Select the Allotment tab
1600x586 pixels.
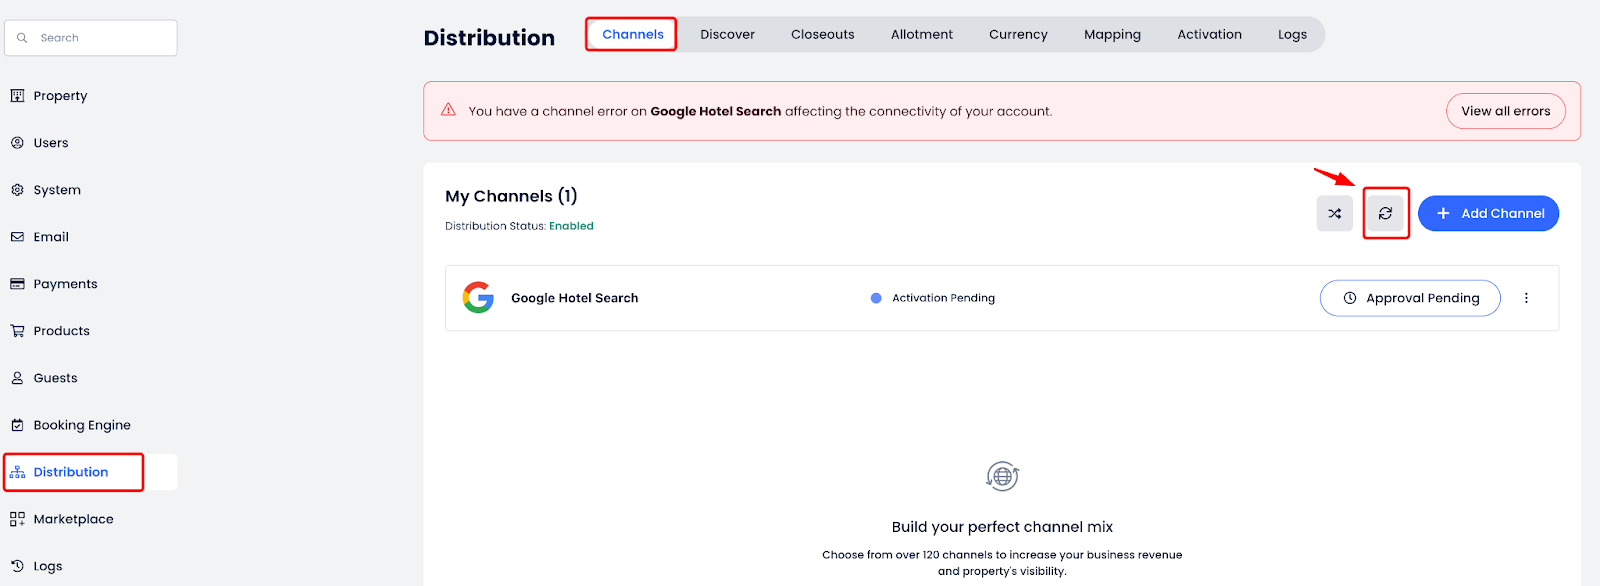921,34
